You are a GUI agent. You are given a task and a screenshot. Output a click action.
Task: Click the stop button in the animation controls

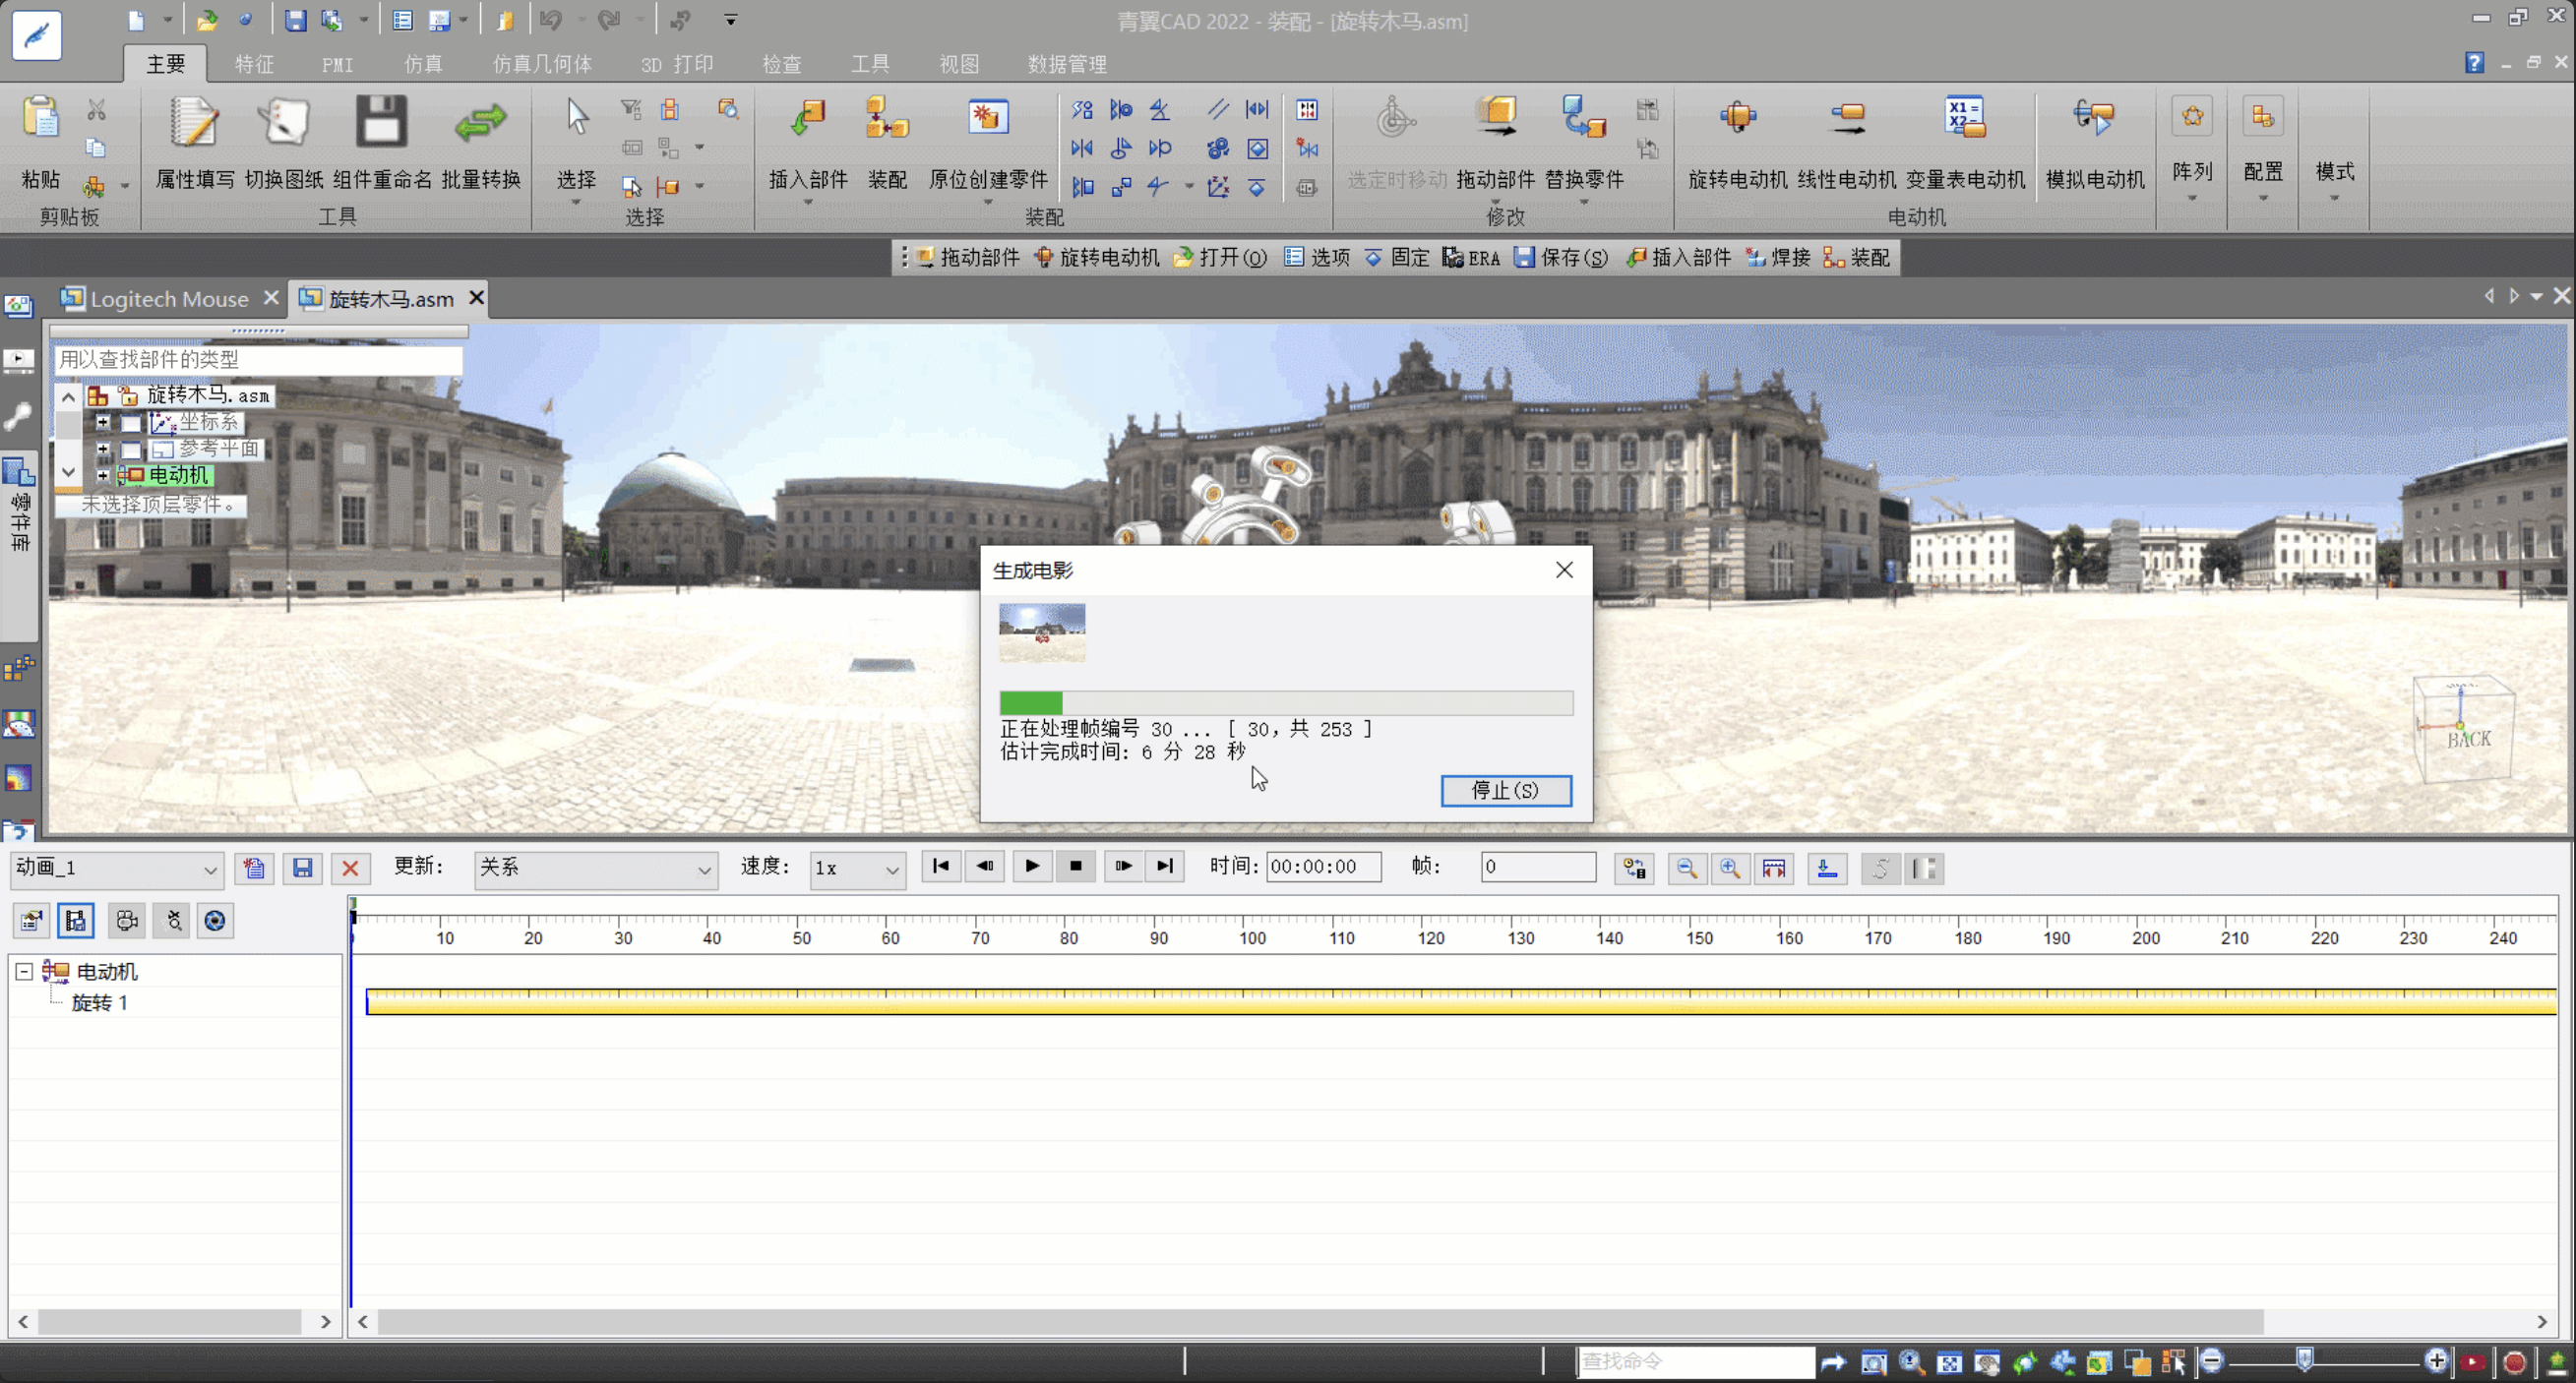click(x=1075, y=866)
